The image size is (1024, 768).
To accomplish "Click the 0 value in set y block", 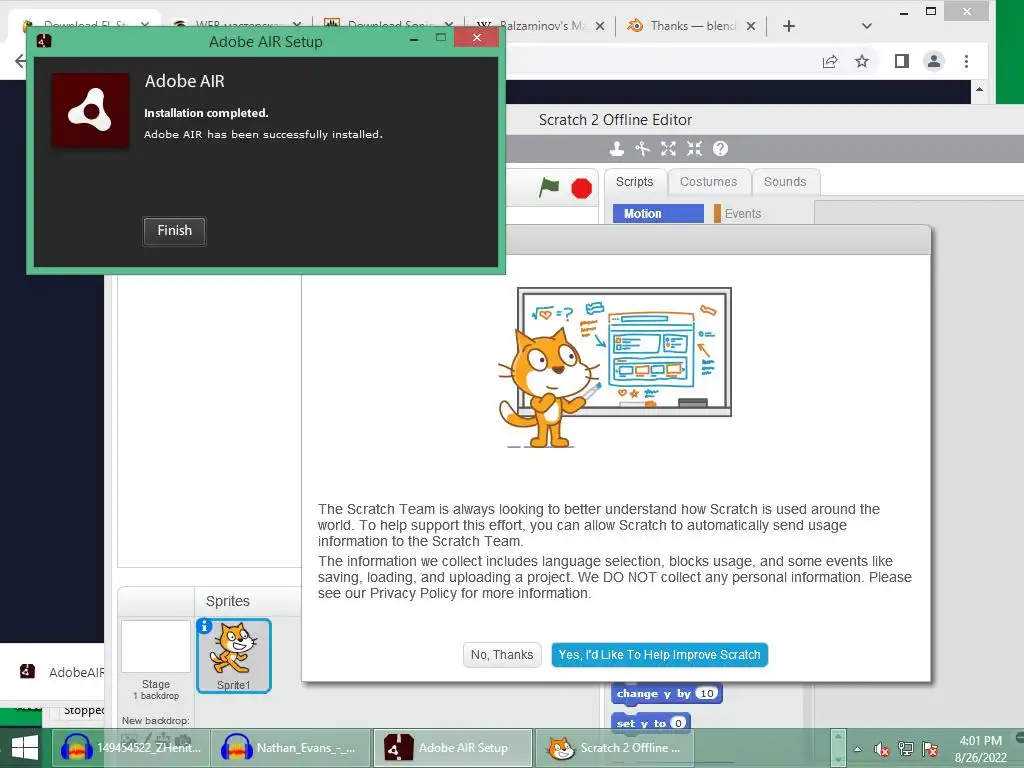I will tap(678, 723).
